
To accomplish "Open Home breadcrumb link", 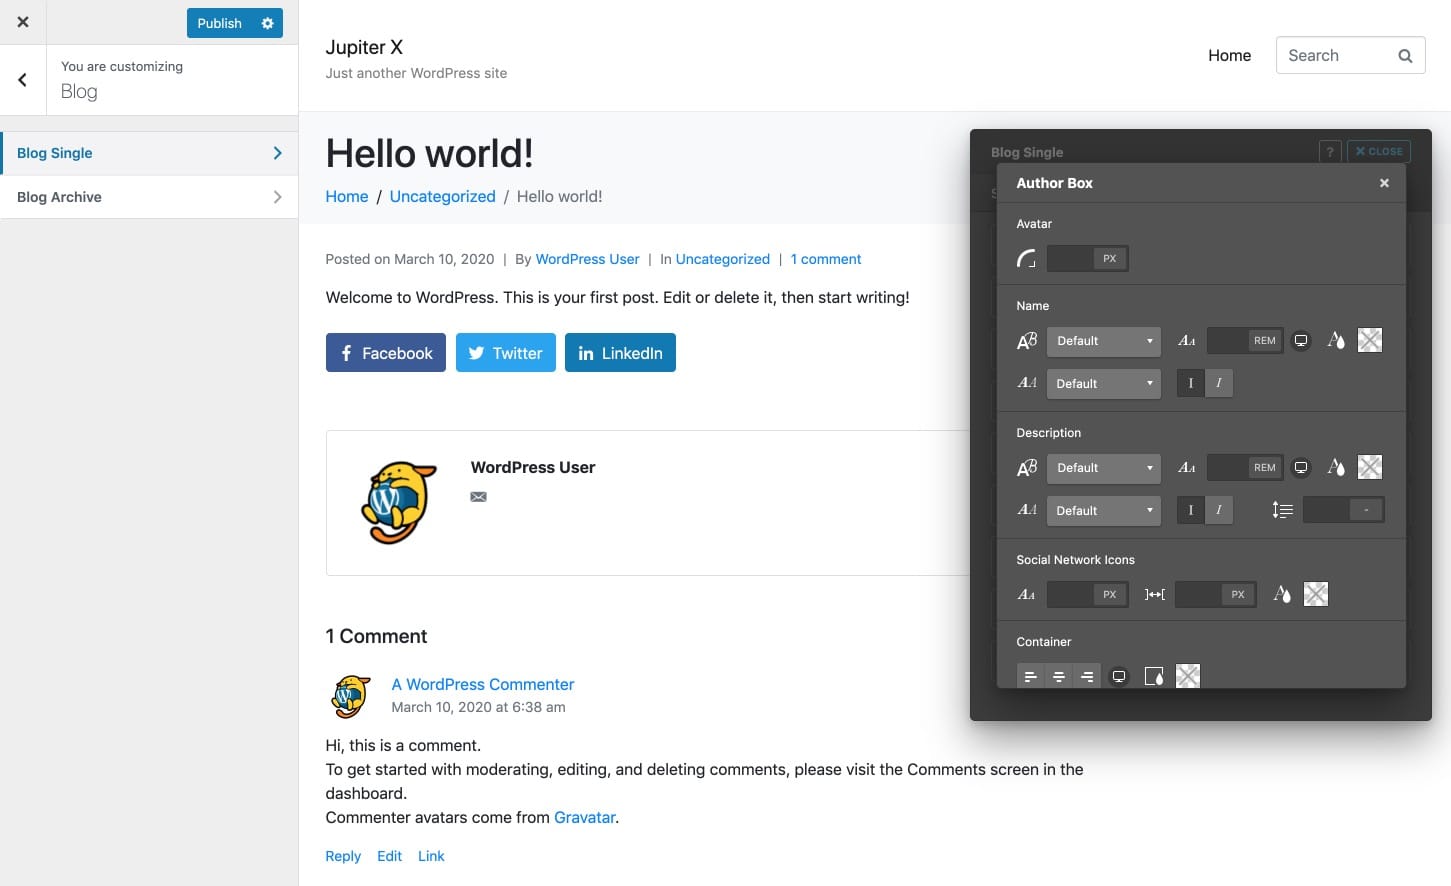I will [347, 197].
